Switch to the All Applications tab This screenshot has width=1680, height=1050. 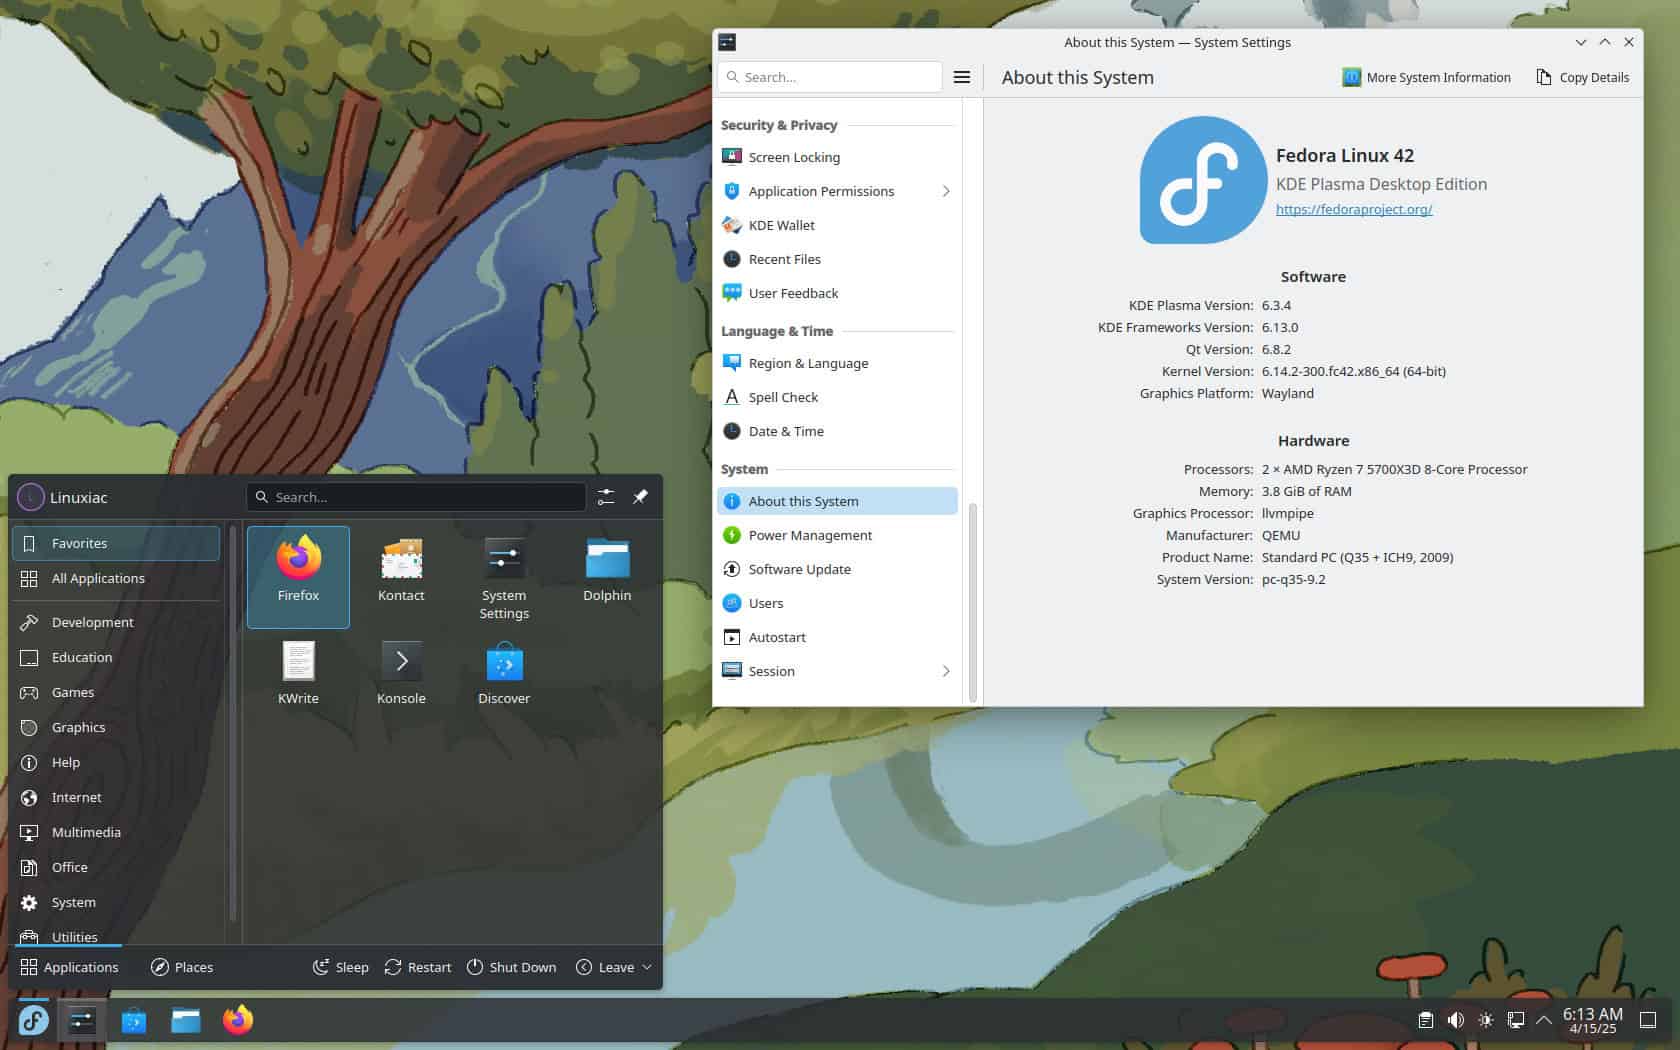pyautogui.click(x=99, y=578)
